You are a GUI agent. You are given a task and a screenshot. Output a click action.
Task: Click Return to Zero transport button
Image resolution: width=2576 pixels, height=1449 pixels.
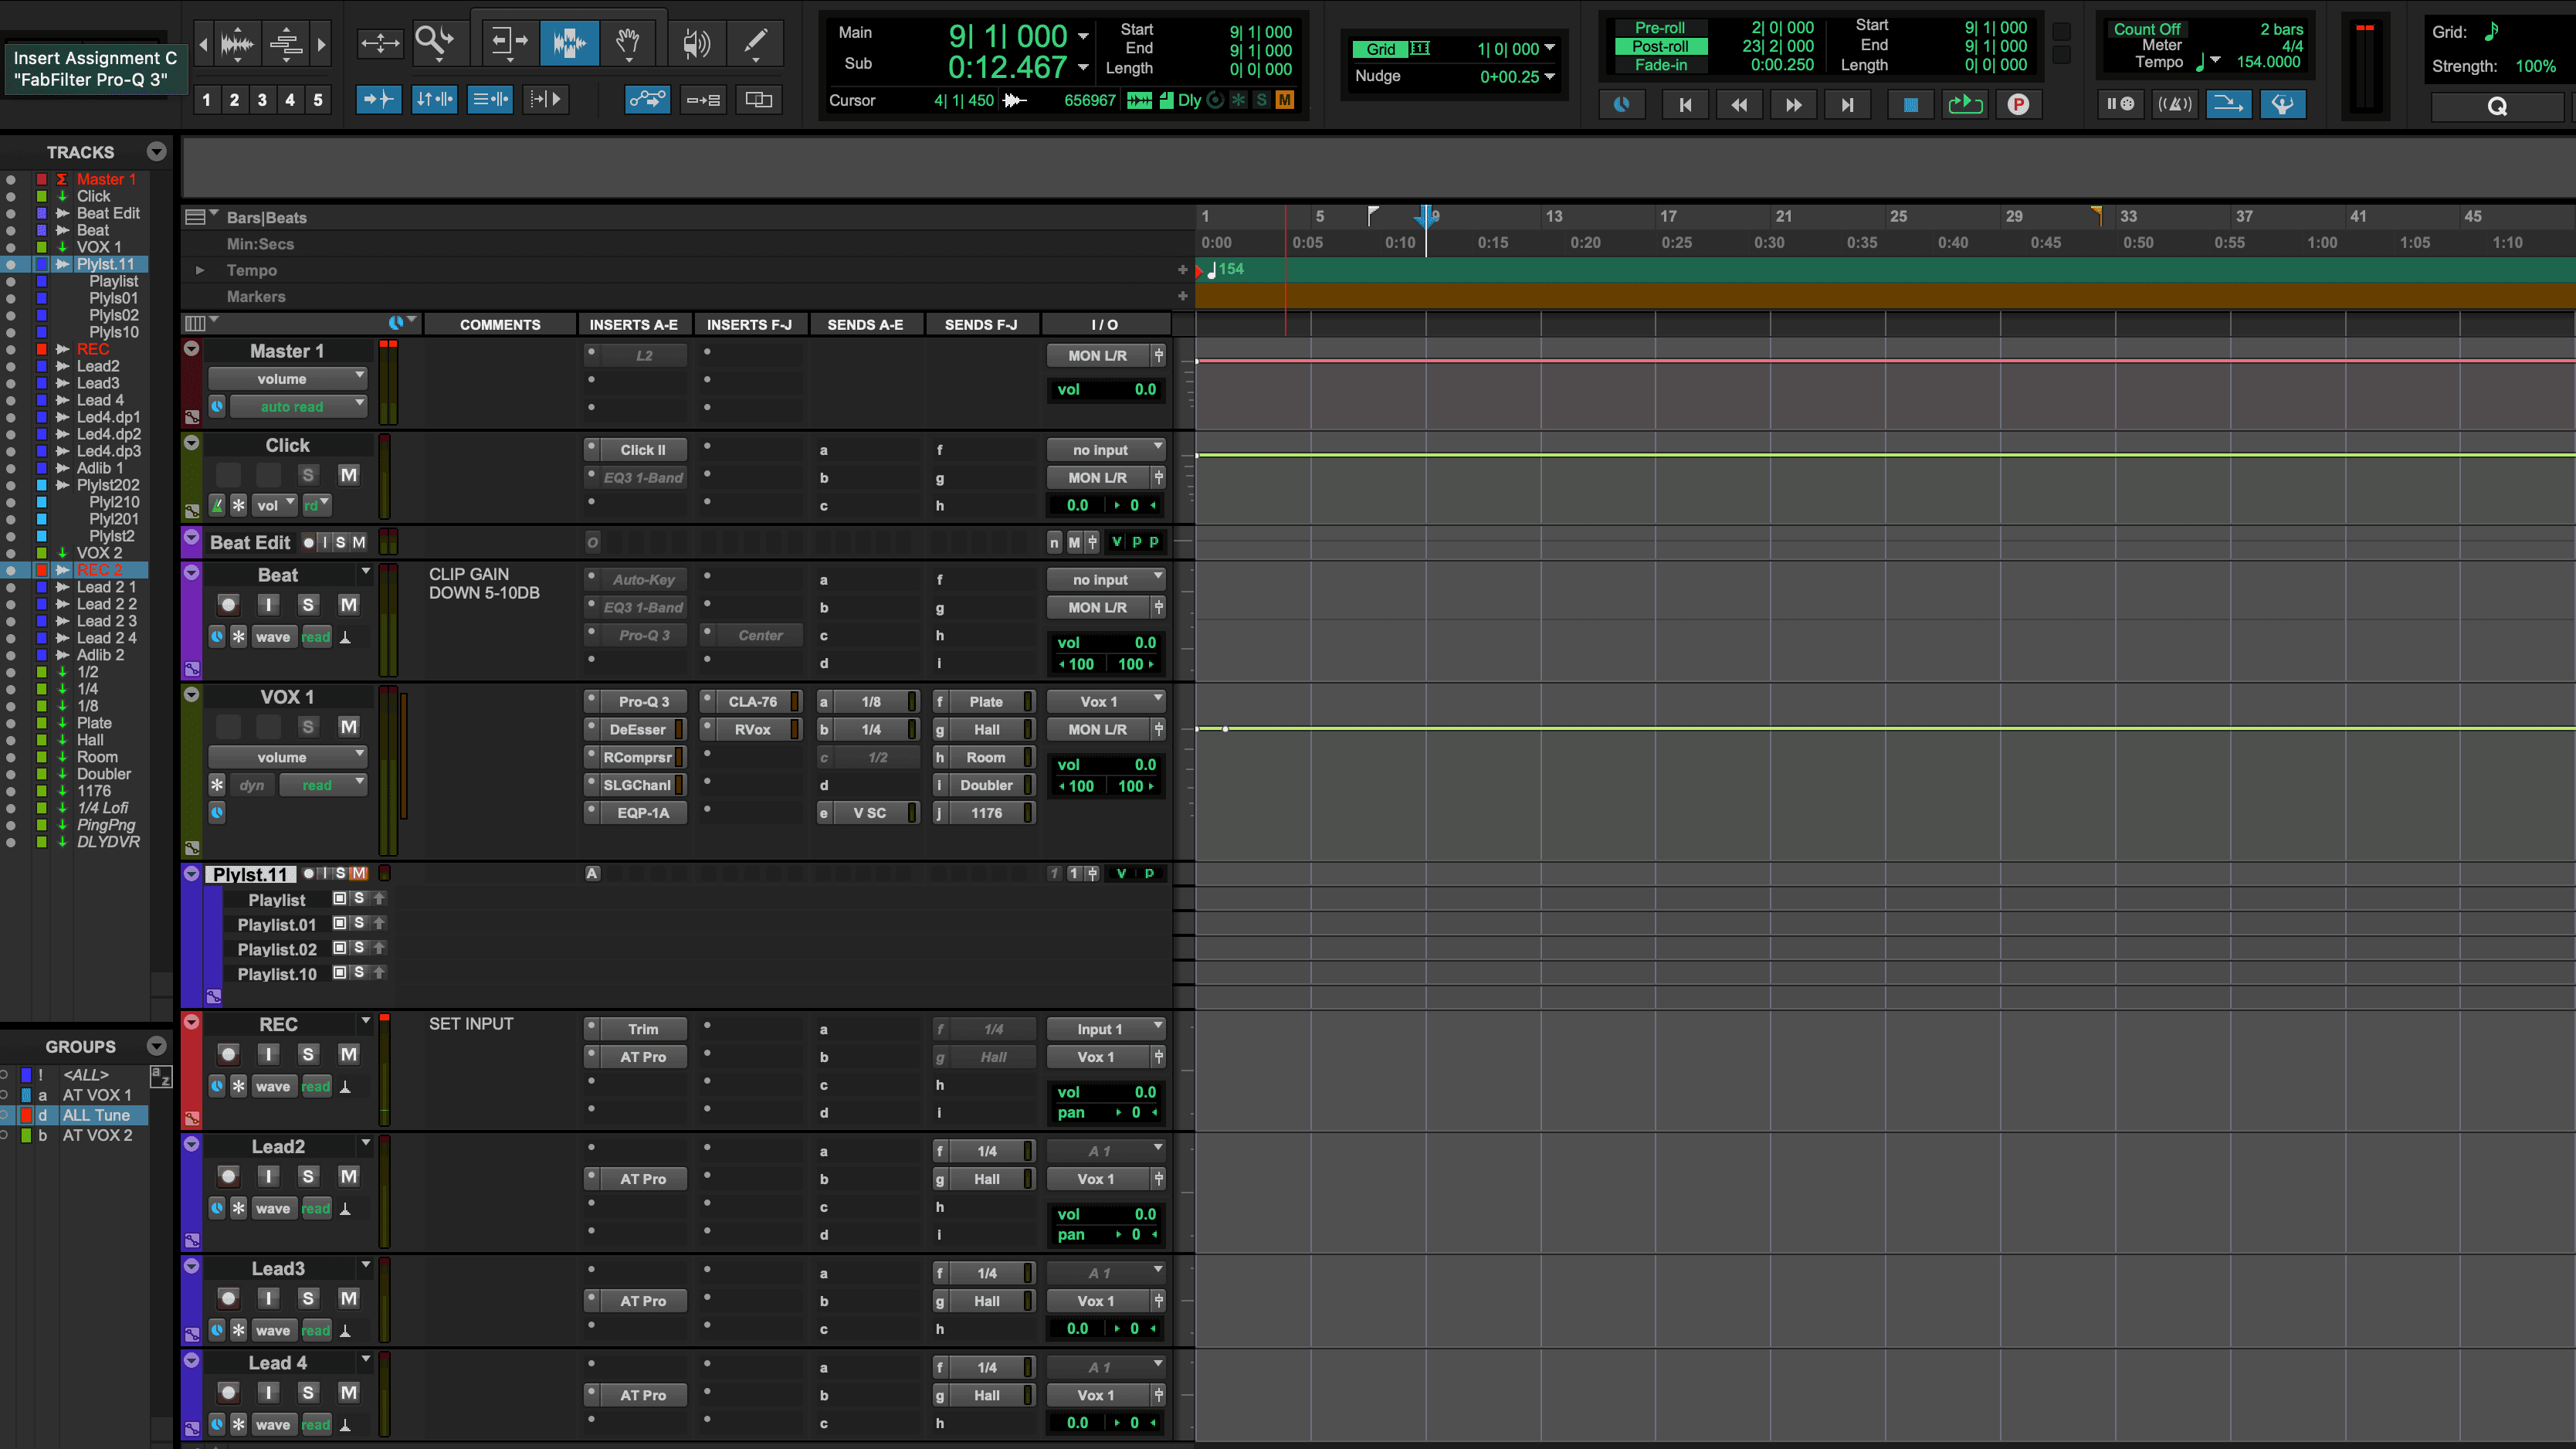(1685, 104)
